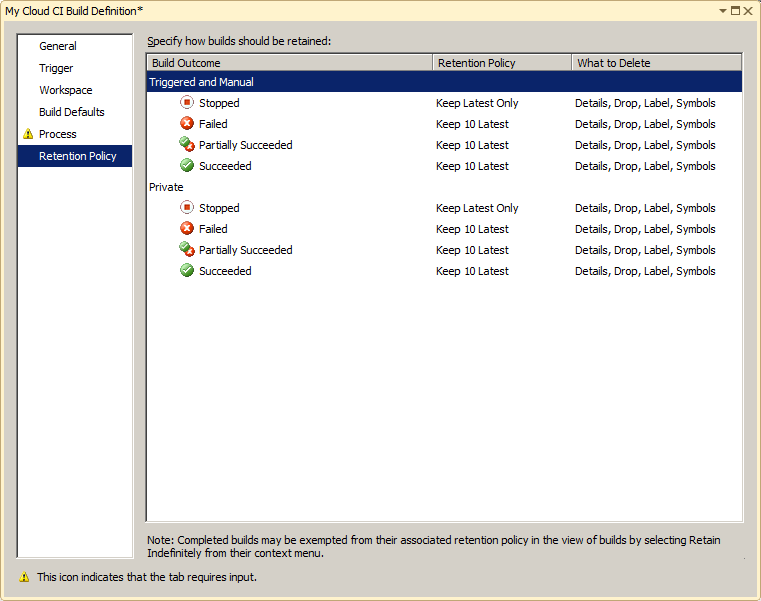Select the Triggered and Manual group row
Viewport: 761px width, 601px height.
(202, 82)
